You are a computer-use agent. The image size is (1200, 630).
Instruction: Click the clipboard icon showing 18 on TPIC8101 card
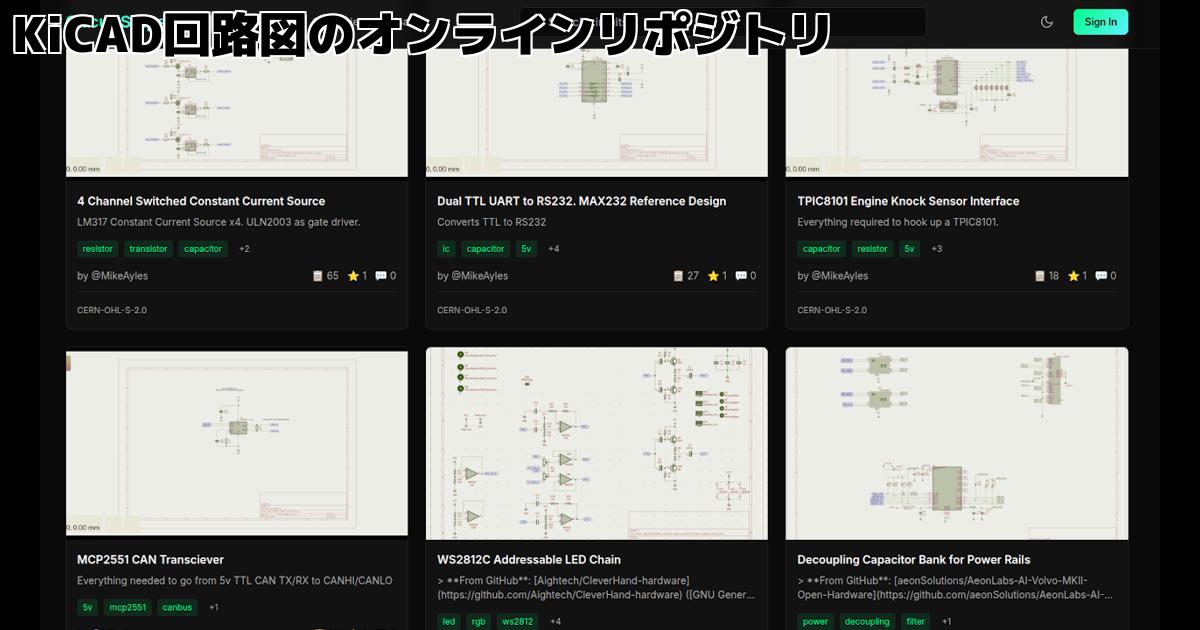[x=1039, y=275]
